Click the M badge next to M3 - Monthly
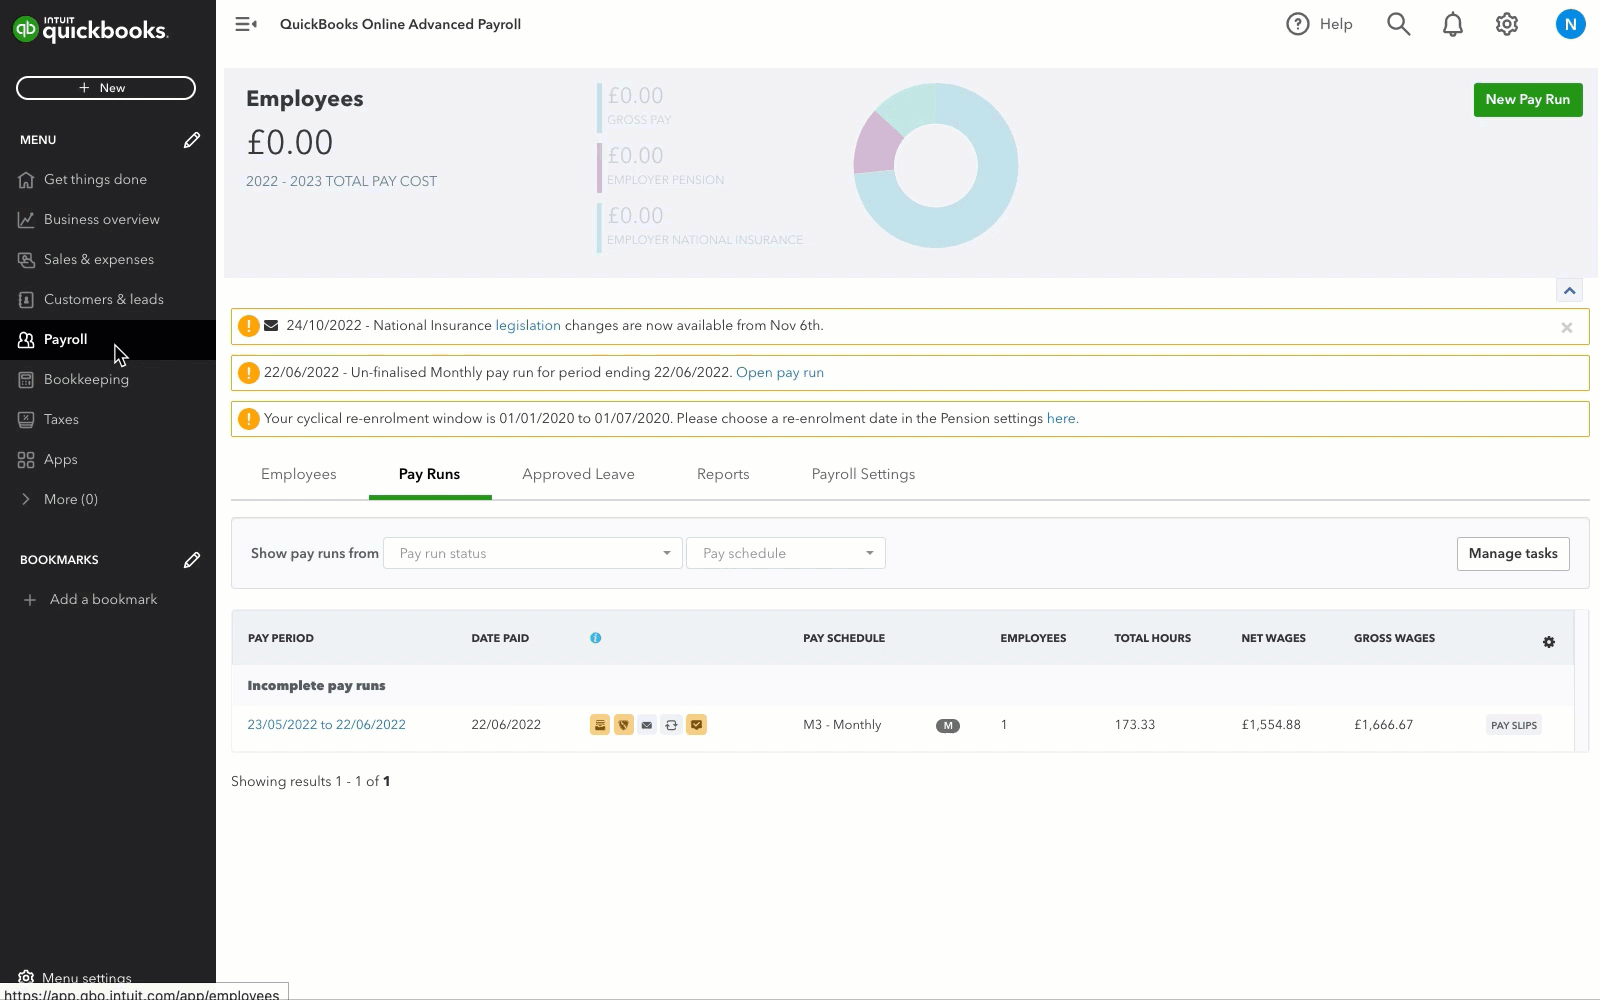 [x=947, y=726]
